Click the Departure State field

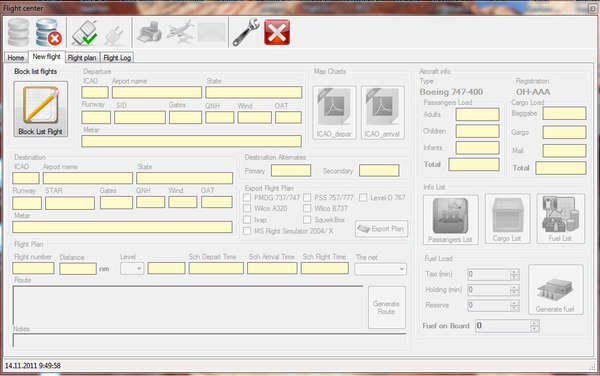[254, 92]
